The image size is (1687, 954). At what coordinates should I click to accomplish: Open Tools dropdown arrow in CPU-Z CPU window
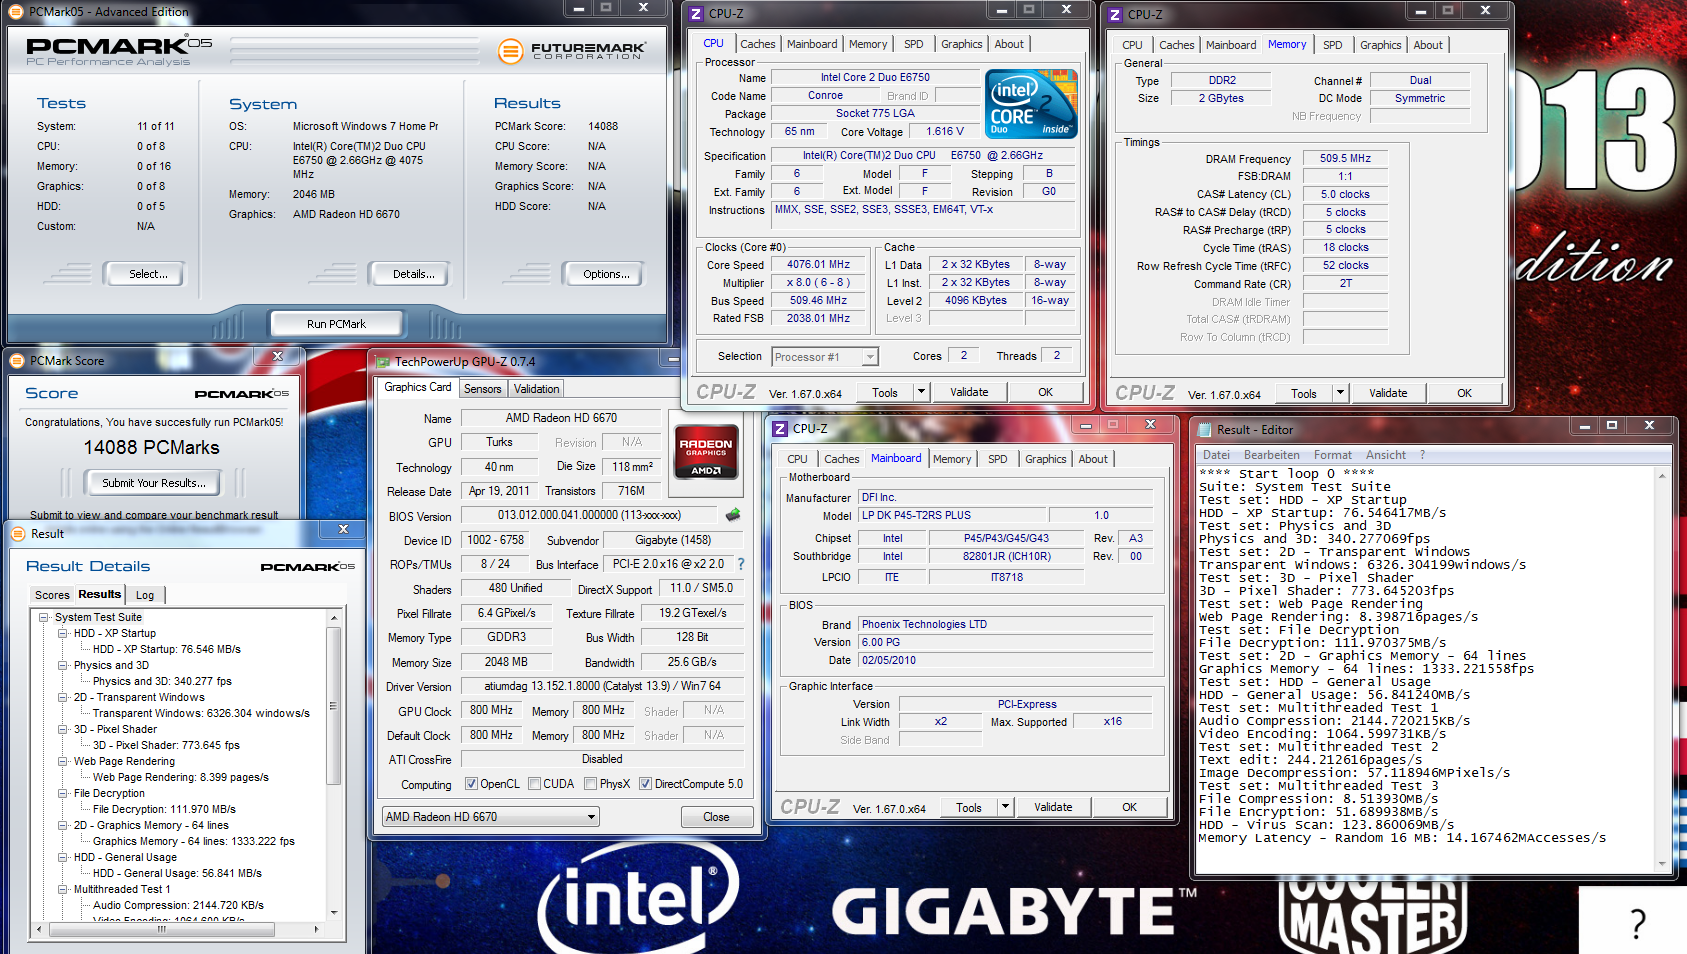tap(921, 393)
